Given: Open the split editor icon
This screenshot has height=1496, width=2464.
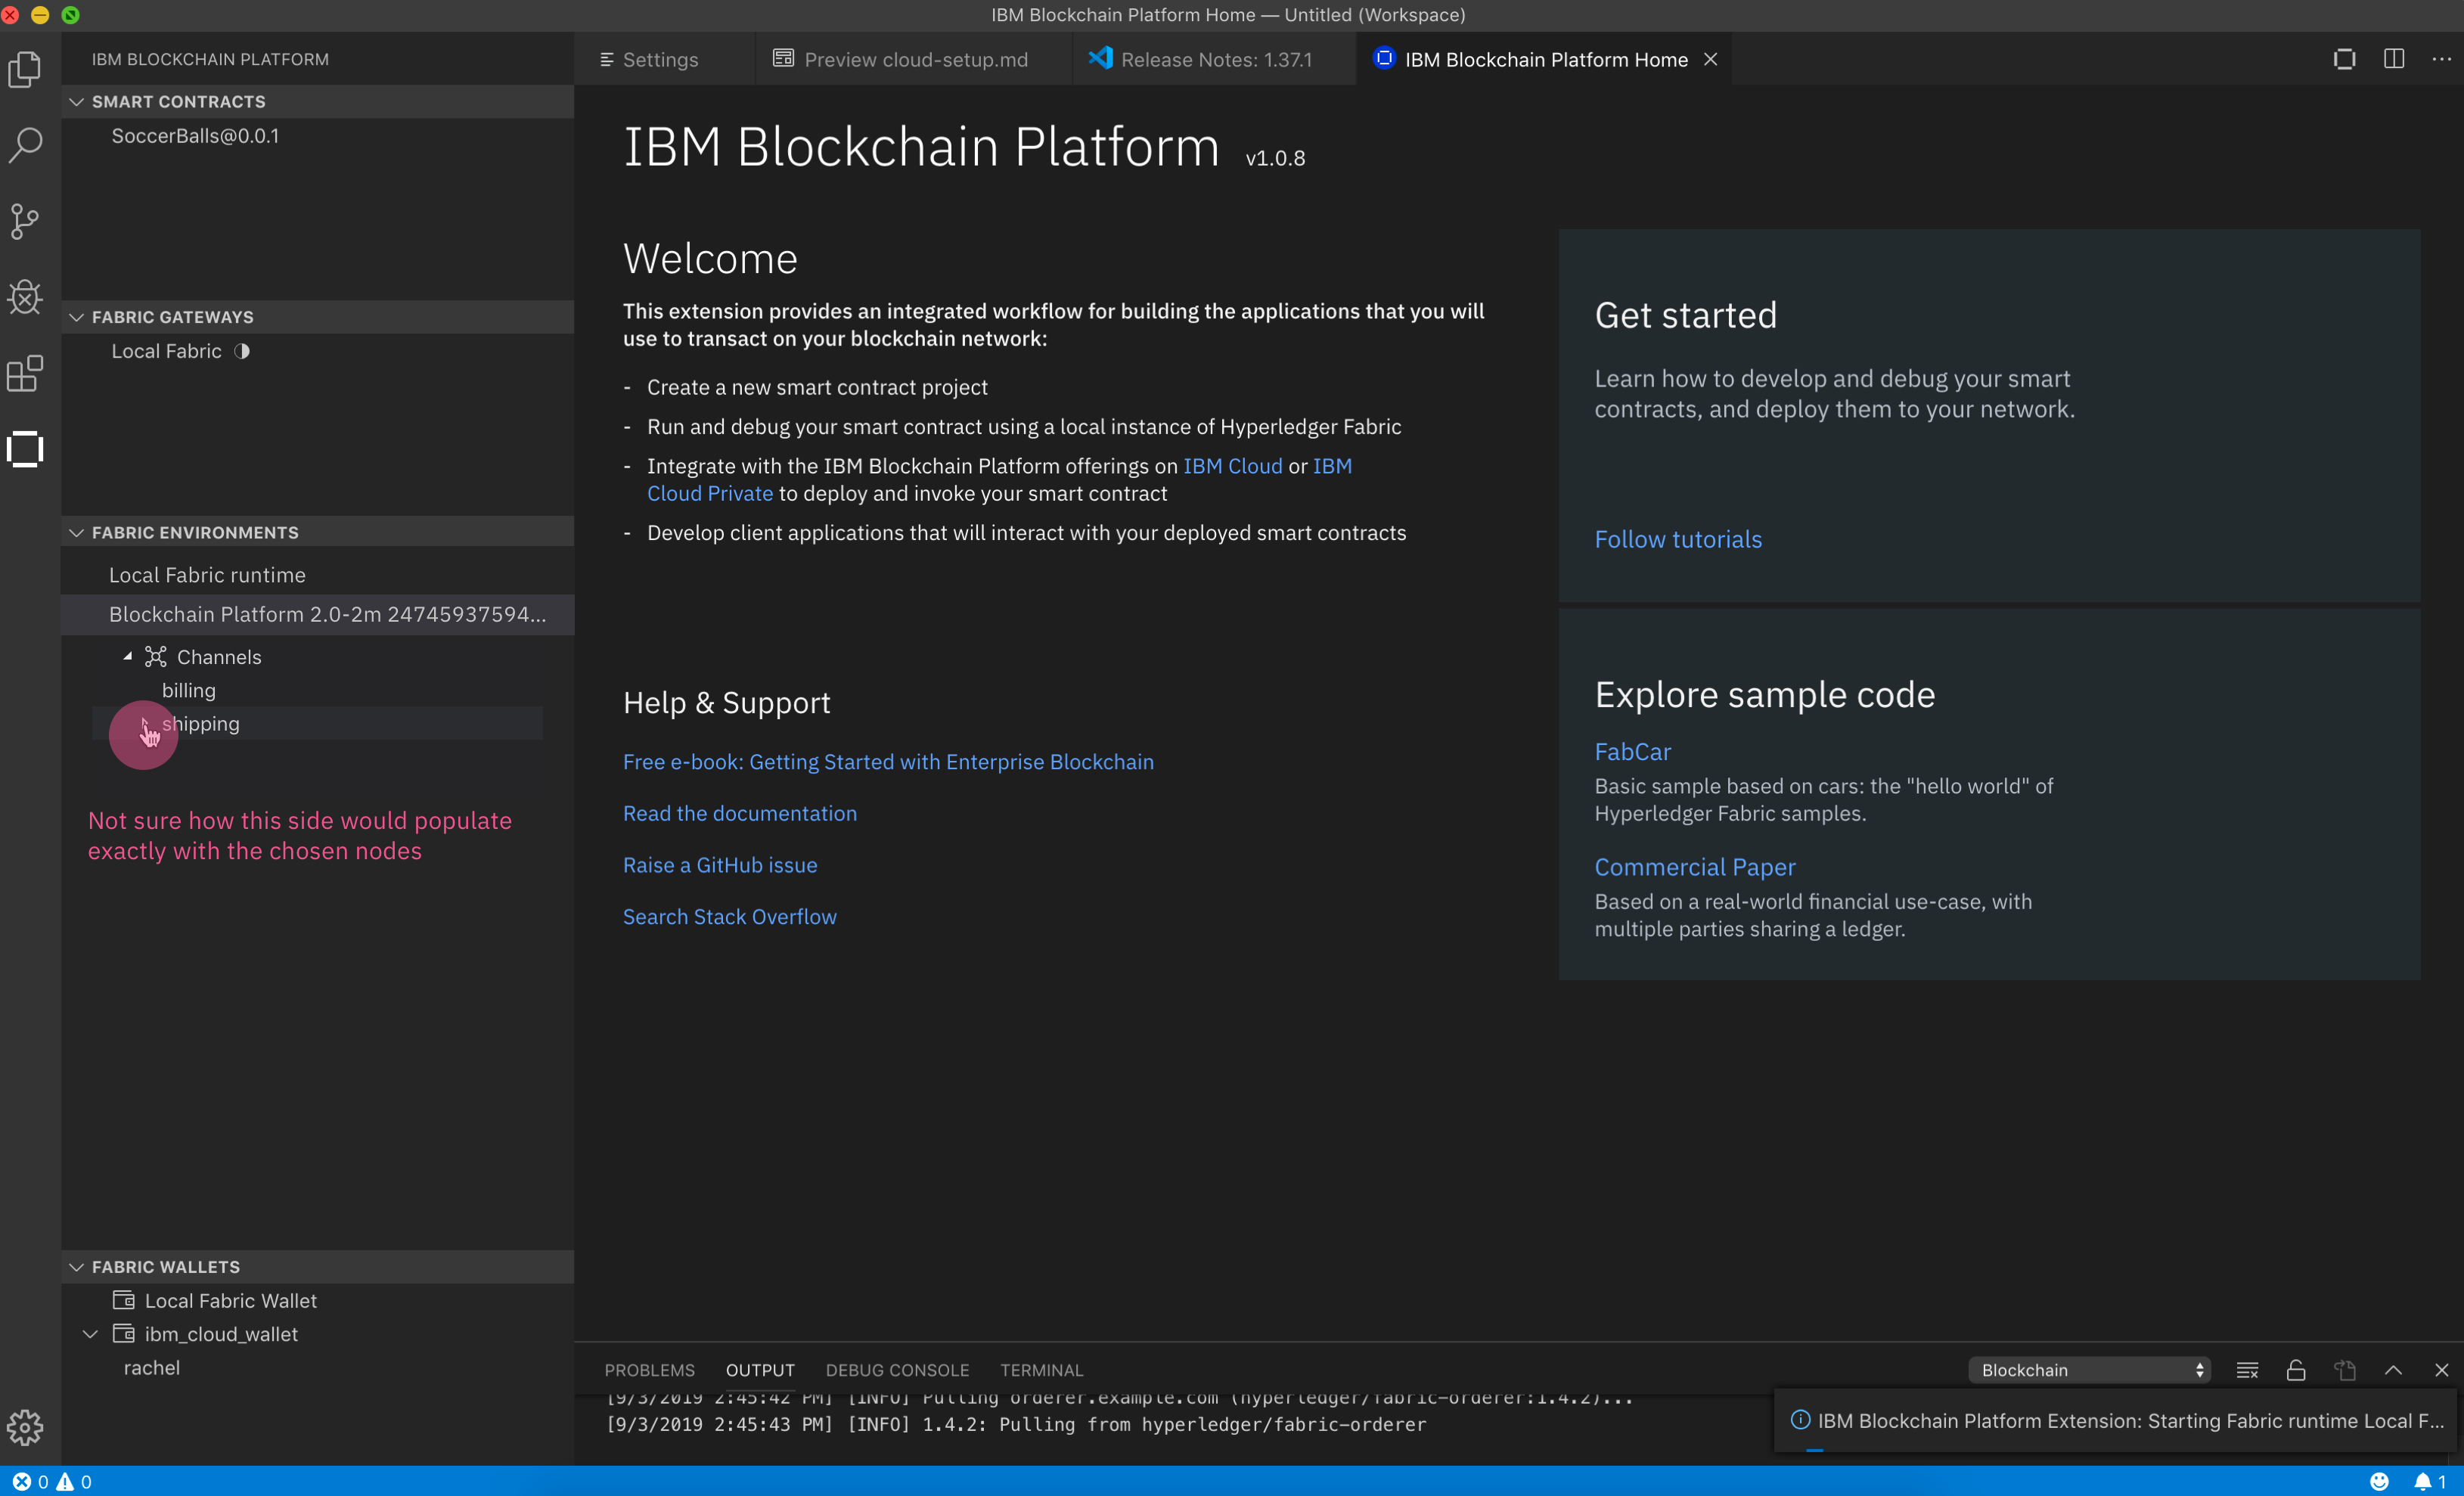Looking at the screenshot, I should [2394, 59].
